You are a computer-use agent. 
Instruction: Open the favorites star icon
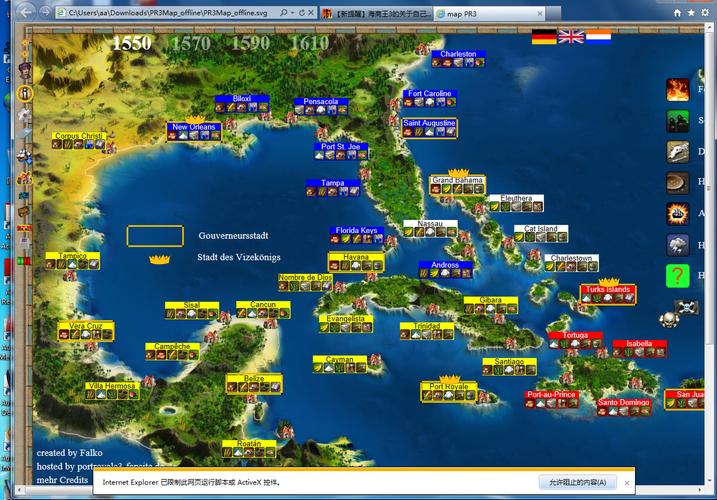691,13
